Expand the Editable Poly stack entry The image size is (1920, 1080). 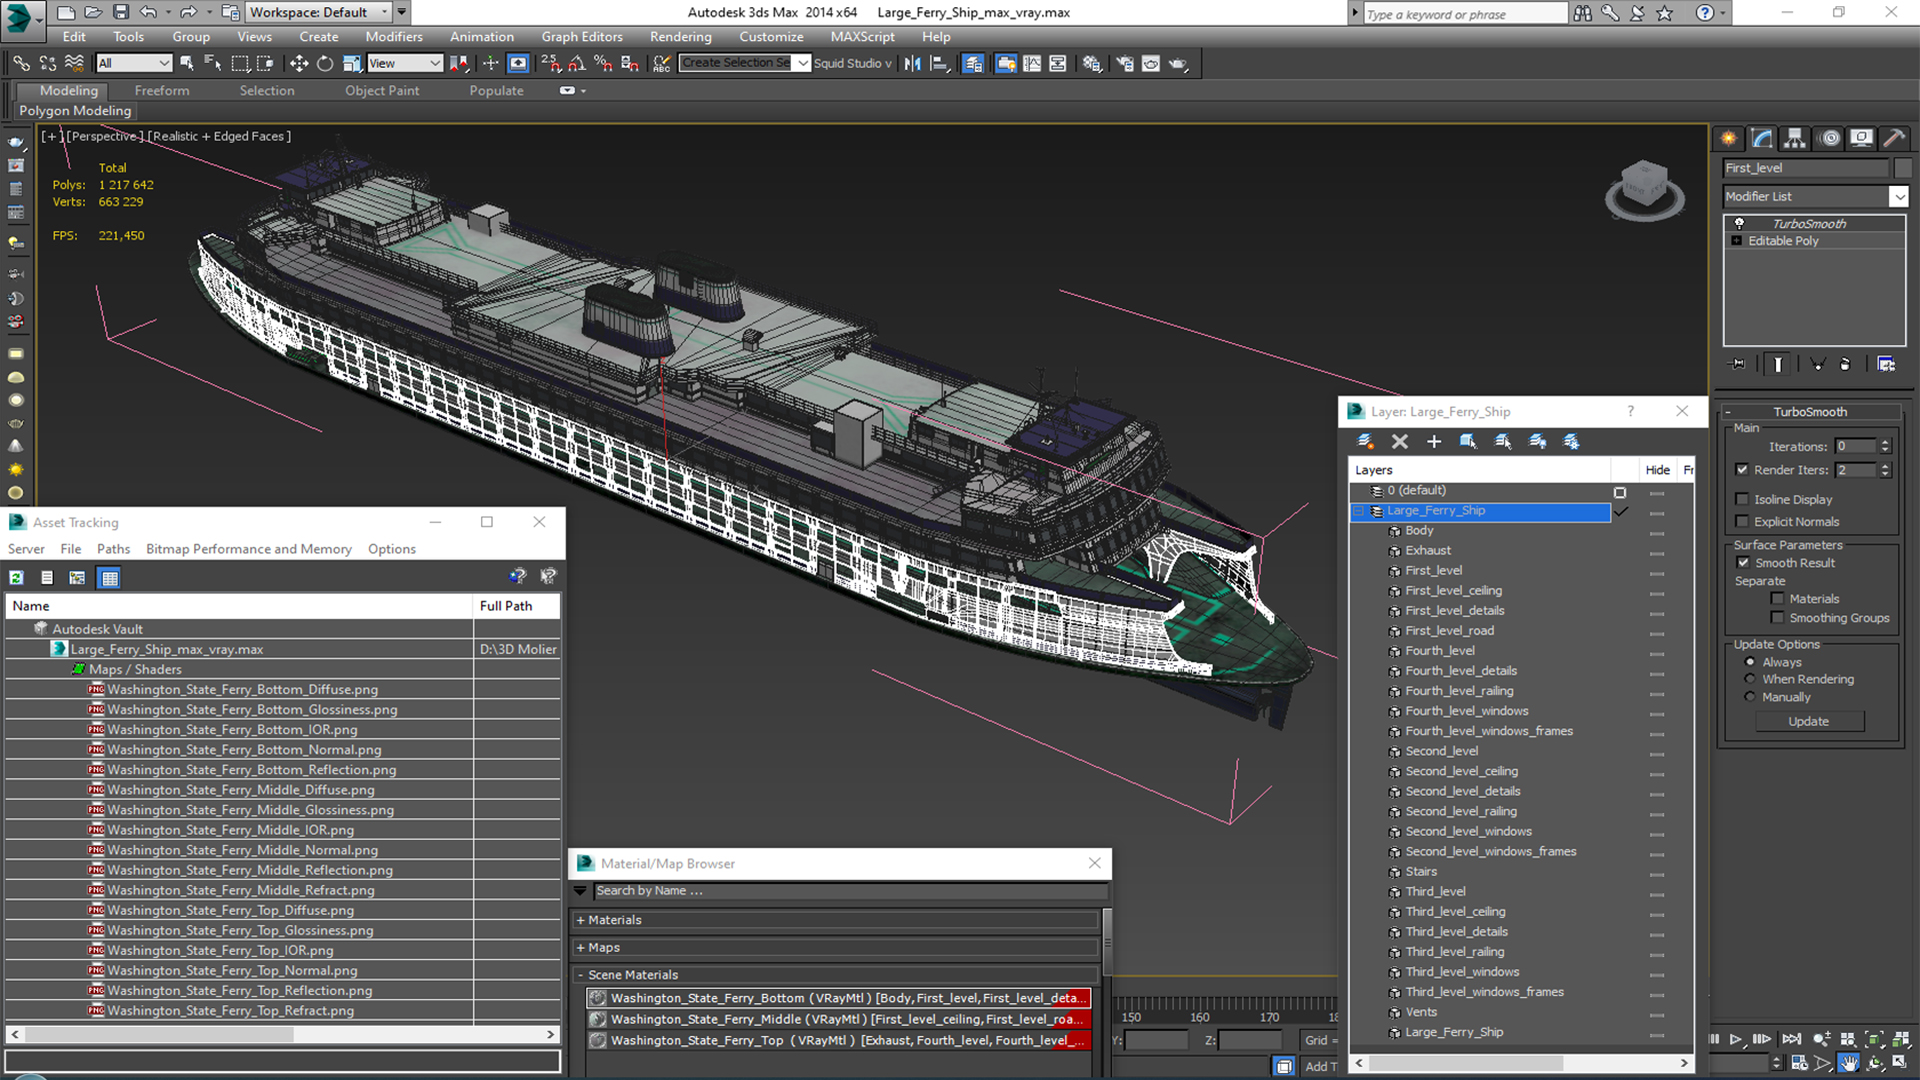(1736, 241)
